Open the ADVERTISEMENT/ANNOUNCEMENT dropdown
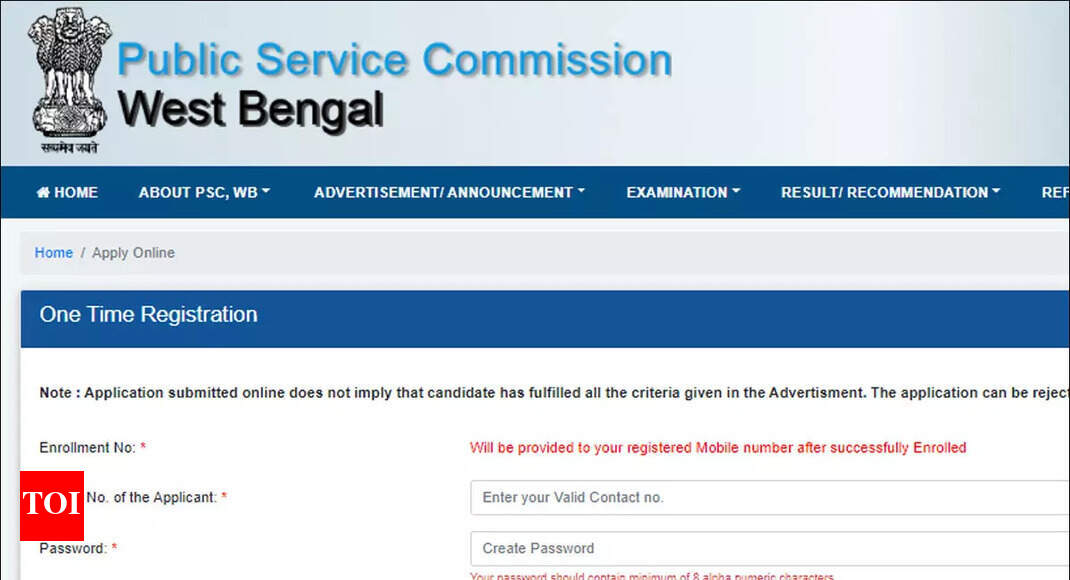This screenshot has width=1070, height=580. pos(448,192)
